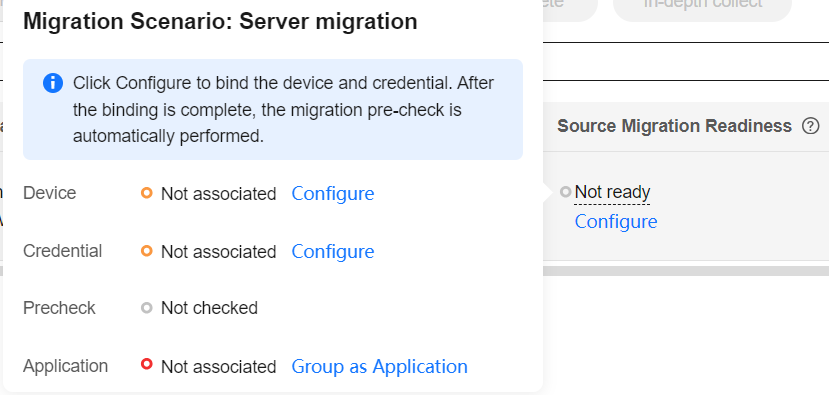Click the Device row's Not associated text
Screen dimensions: 829x395
point(218,194)
